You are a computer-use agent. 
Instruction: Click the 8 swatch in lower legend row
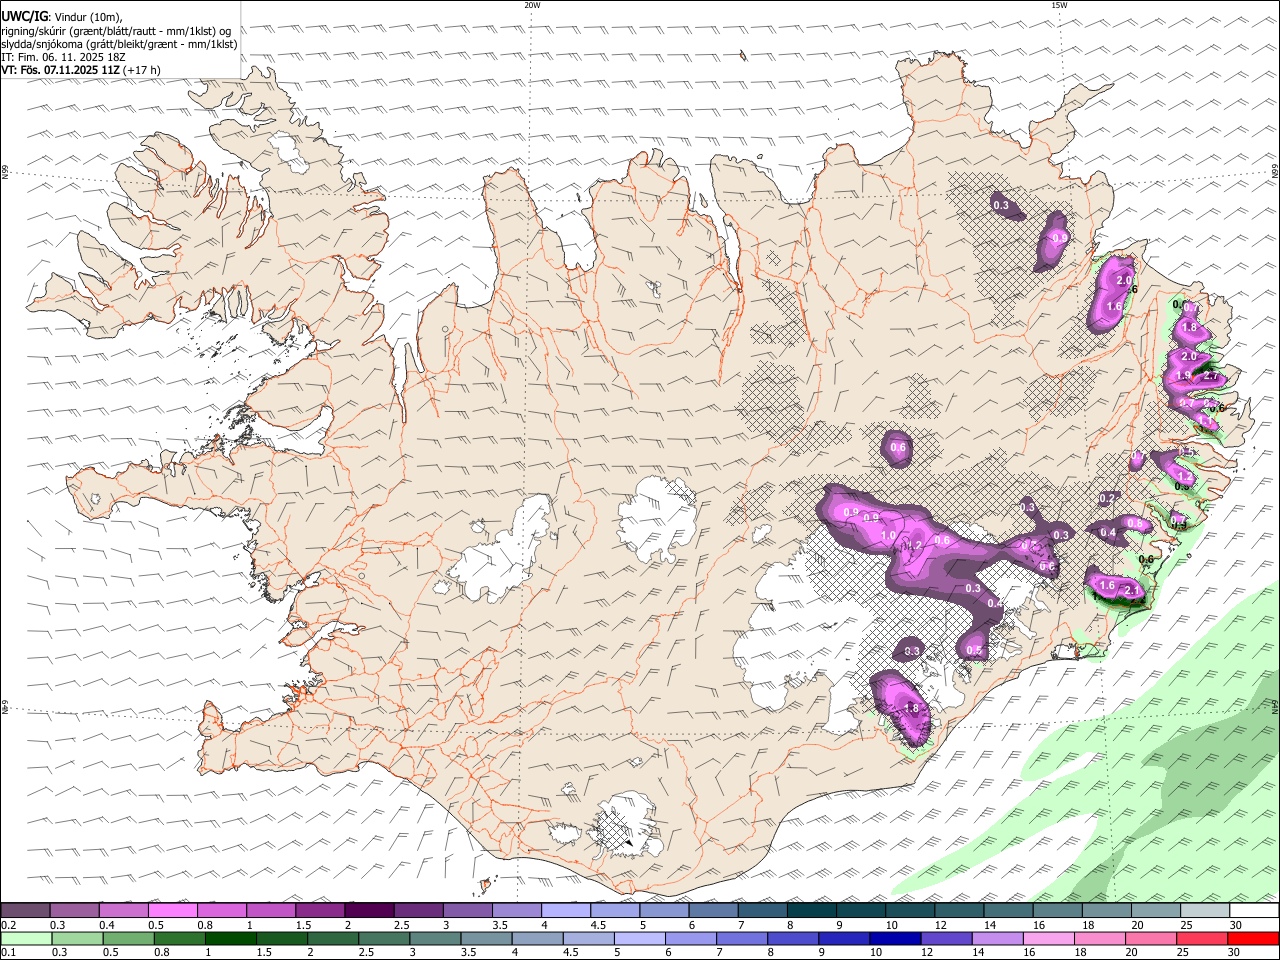pyautogui.click(x=792, y=938)
